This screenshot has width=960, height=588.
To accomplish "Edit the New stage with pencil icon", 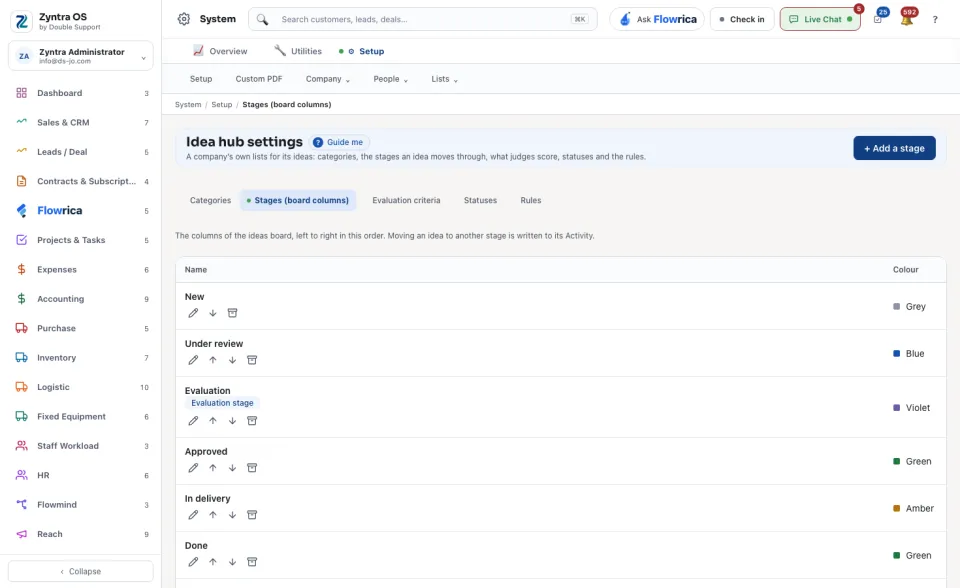I will [x=193, y=313].
